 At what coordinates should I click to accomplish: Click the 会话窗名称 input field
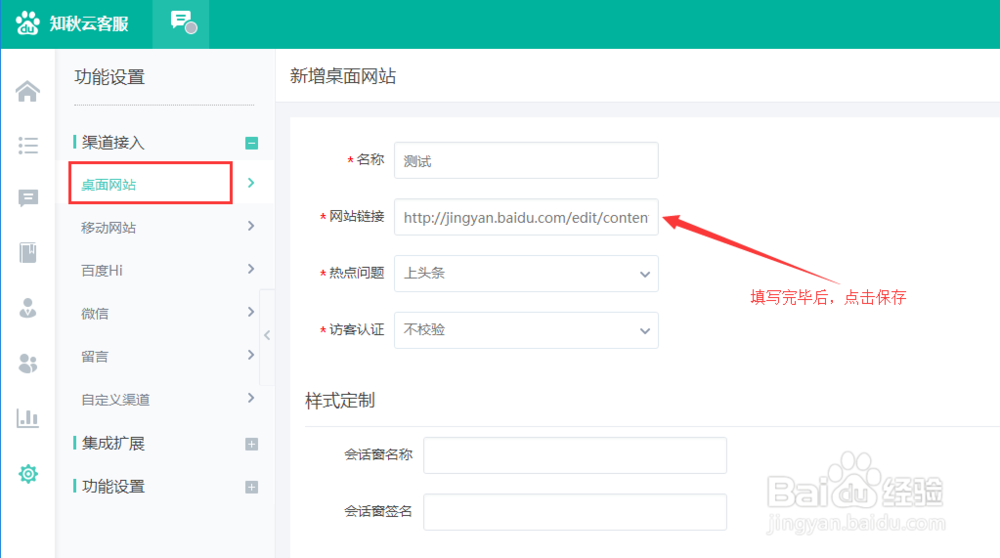[575, 455]
